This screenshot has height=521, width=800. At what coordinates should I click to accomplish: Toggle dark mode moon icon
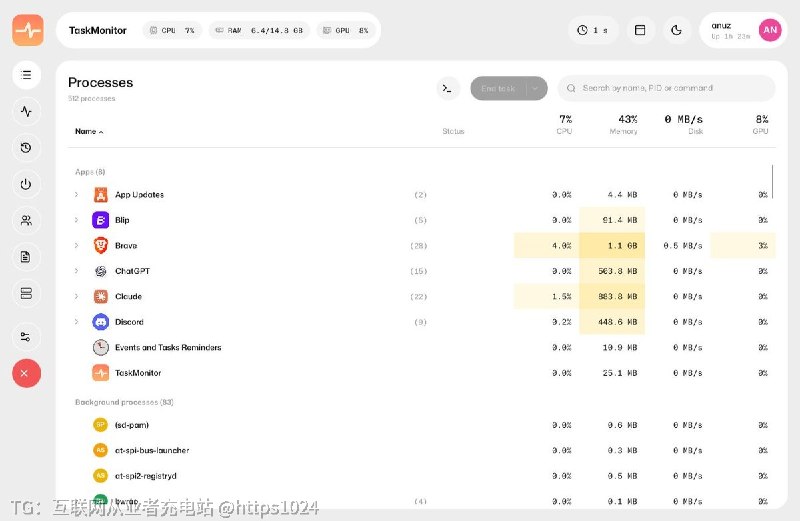pos(677,30)
